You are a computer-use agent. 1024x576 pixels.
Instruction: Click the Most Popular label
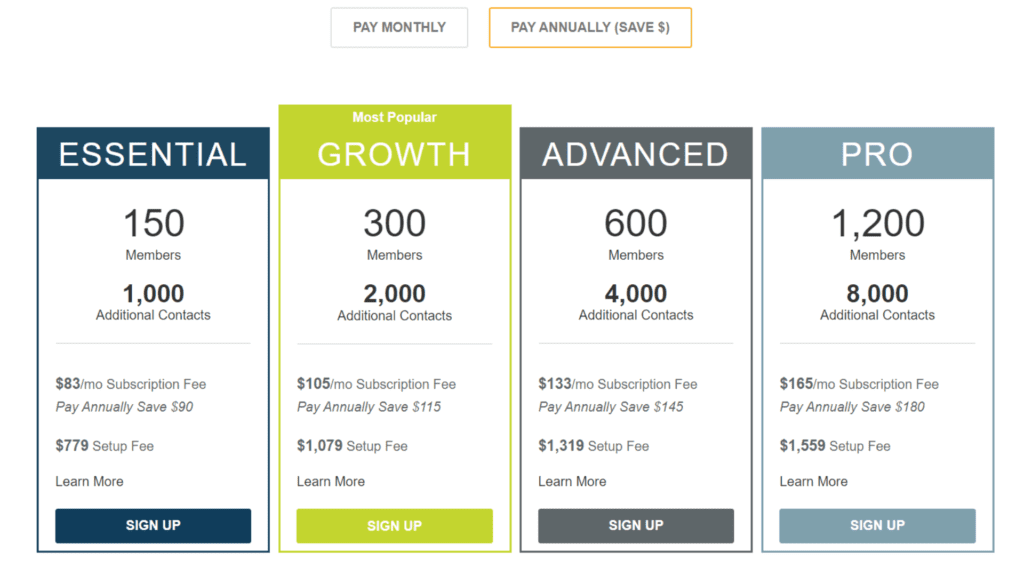tap(394, 118)
